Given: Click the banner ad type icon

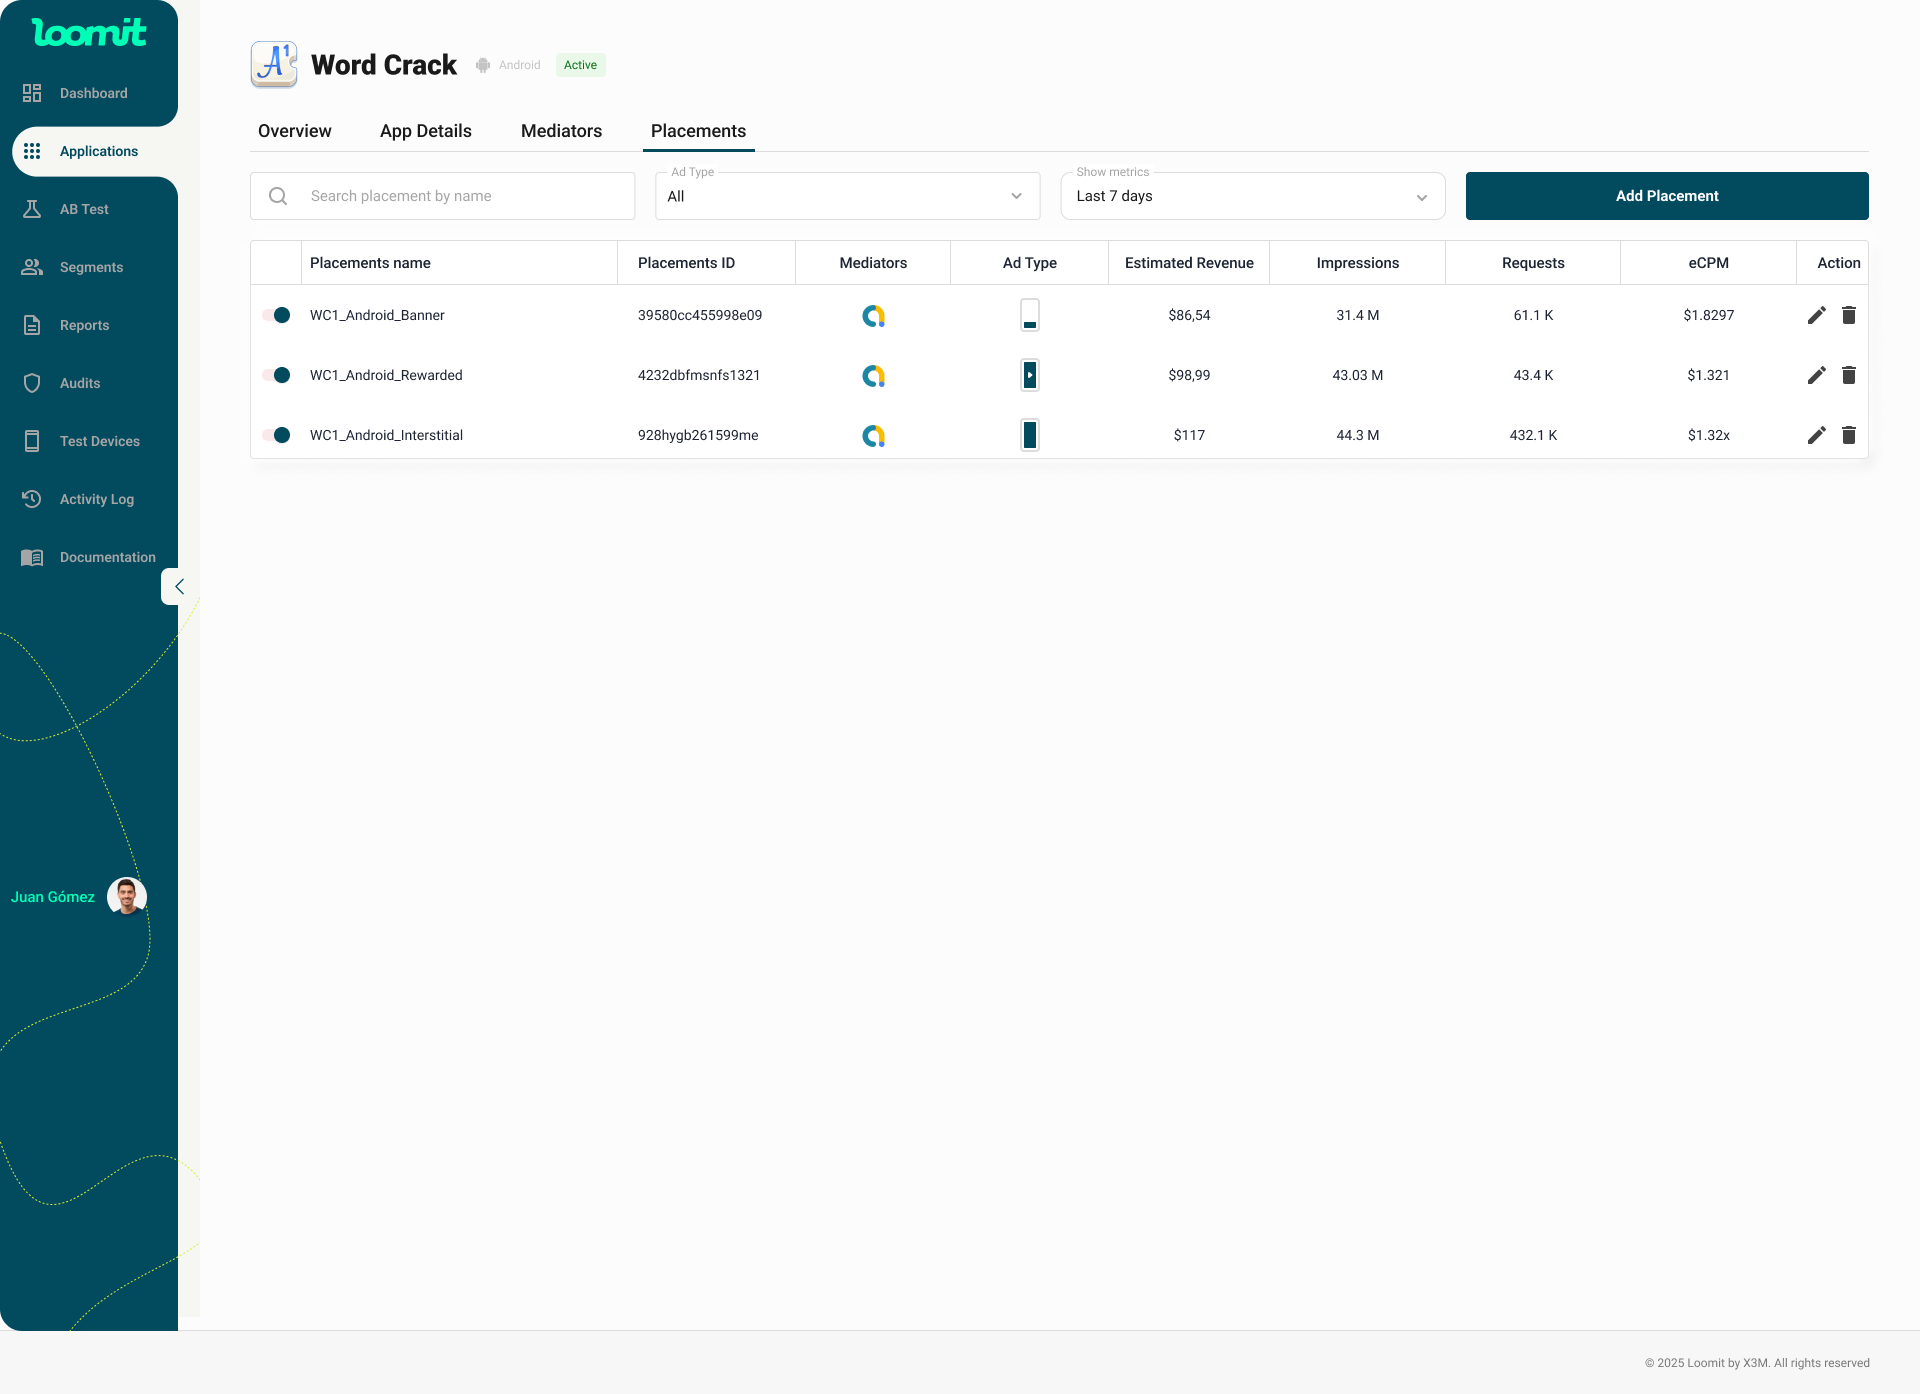Looking at the screenshot, I should (x=1030, y=315).
